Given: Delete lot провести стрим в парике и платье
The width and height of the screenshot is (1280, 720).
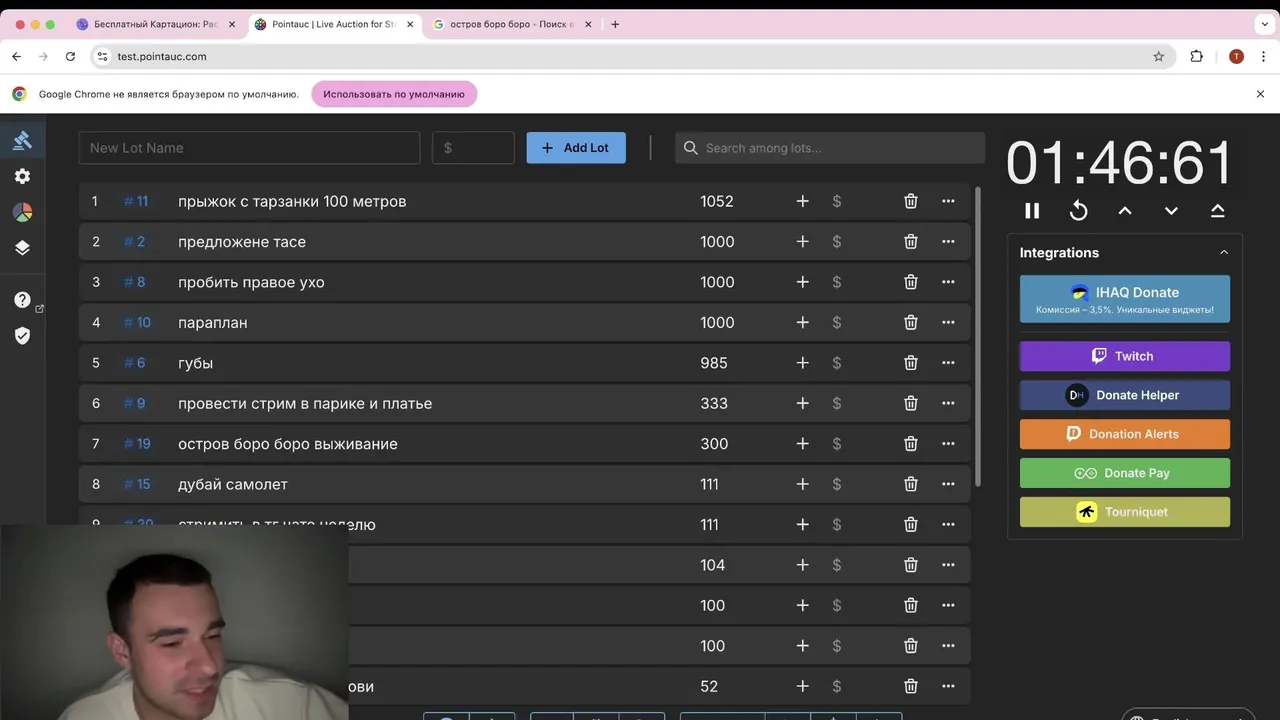Looking at the screenshot, I should coord(911,403).
